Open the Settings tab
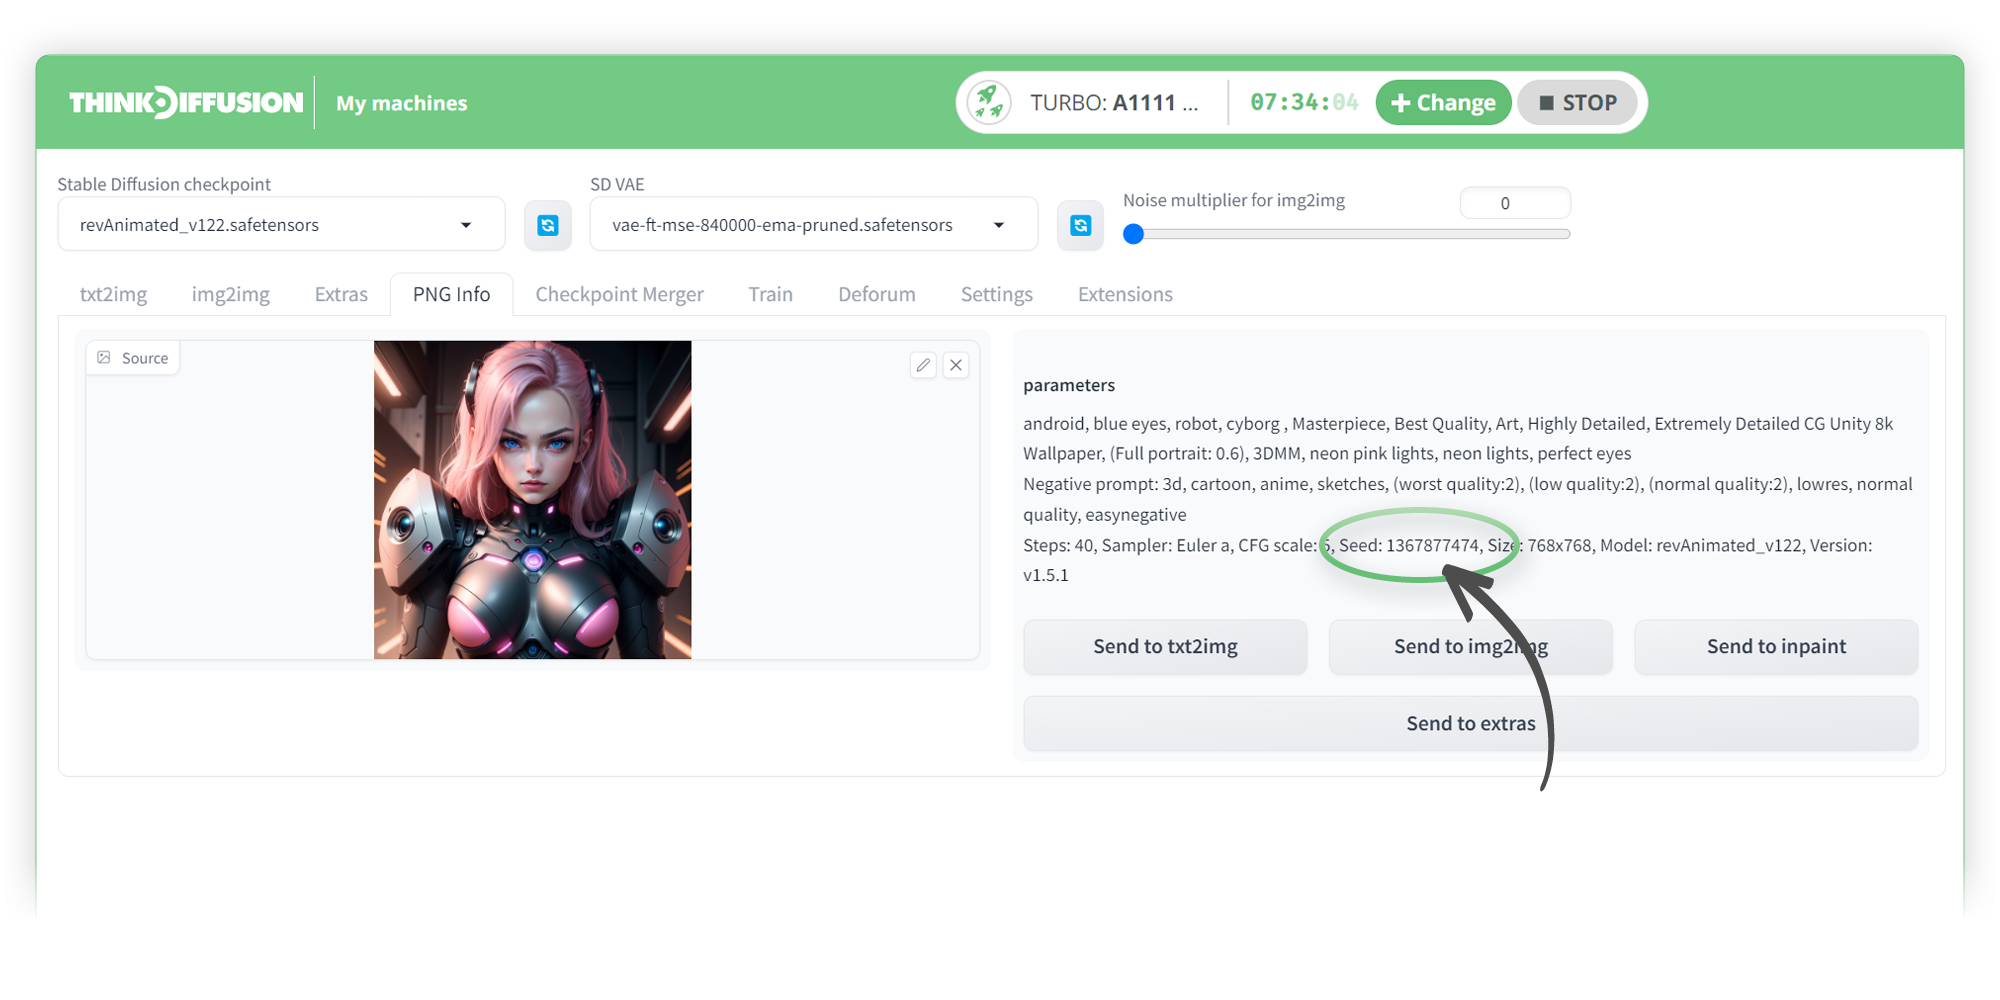This screenshot has height=1000, width=2000. click(x=996, y=294)
